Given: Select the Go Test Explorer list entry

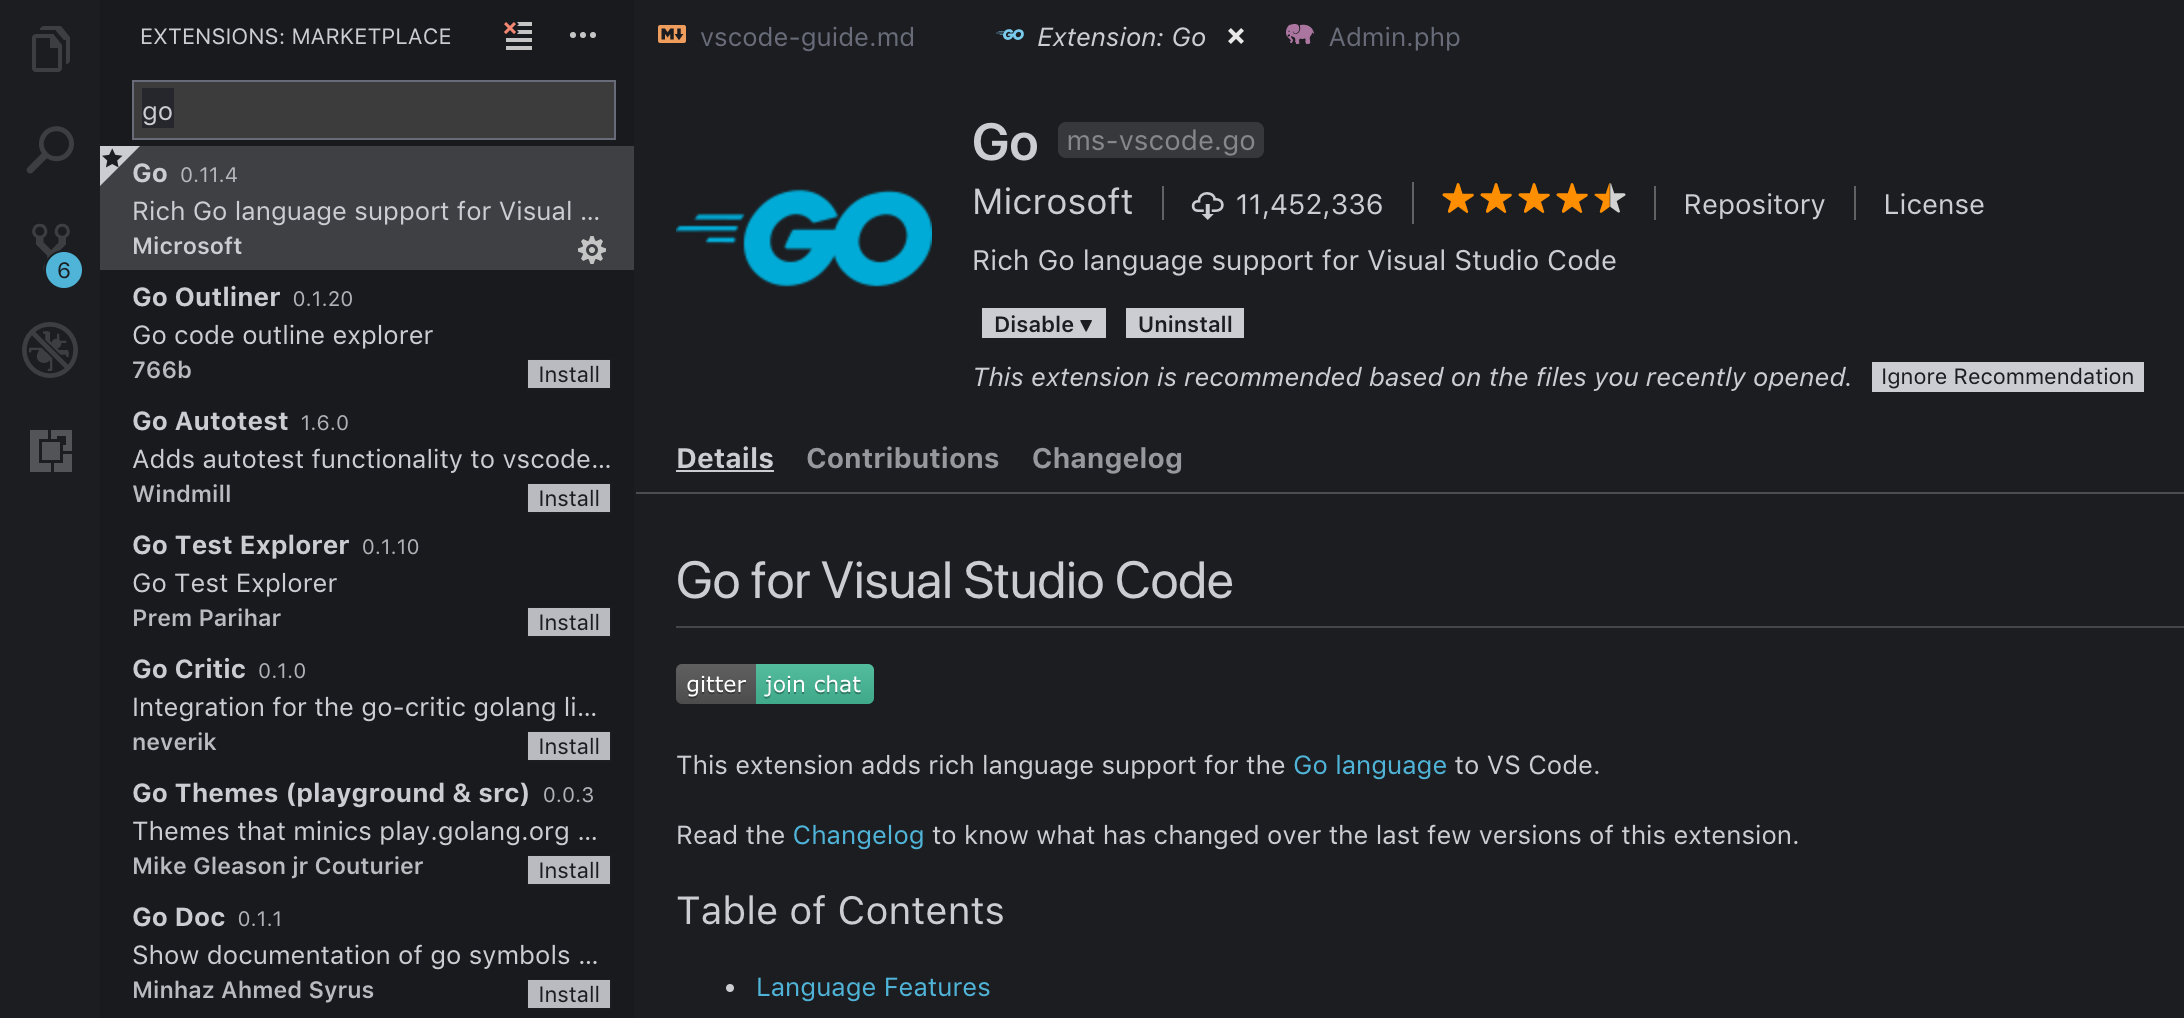Looking at the screenshot, I should tap(367, 580).
